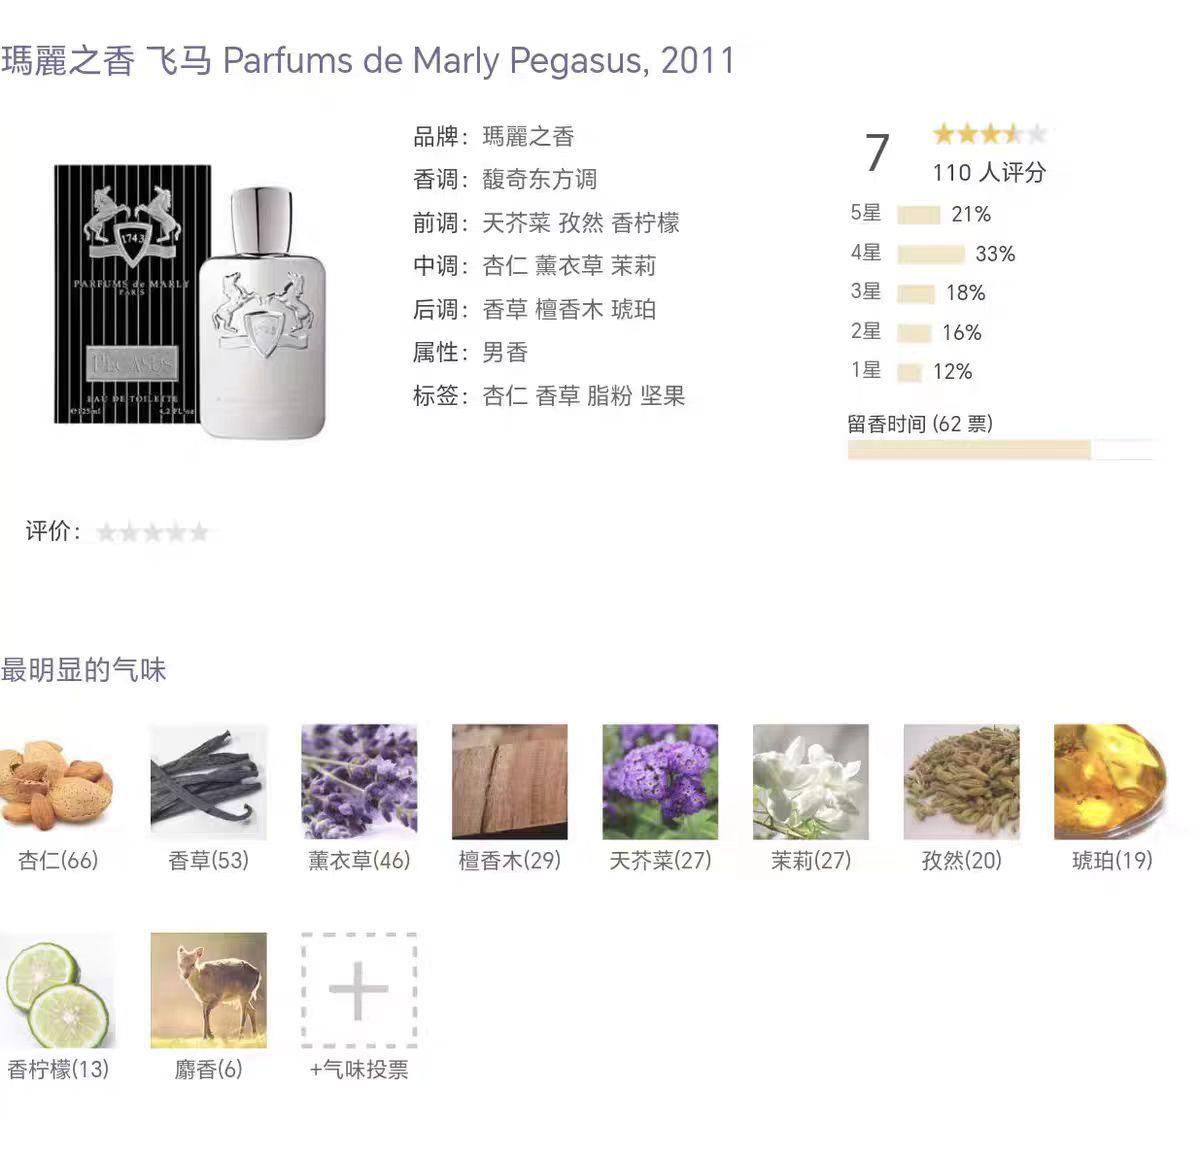Click the jasmine 茉莉 scent image
This screenshot has width=1200, height=1156.
811,782
